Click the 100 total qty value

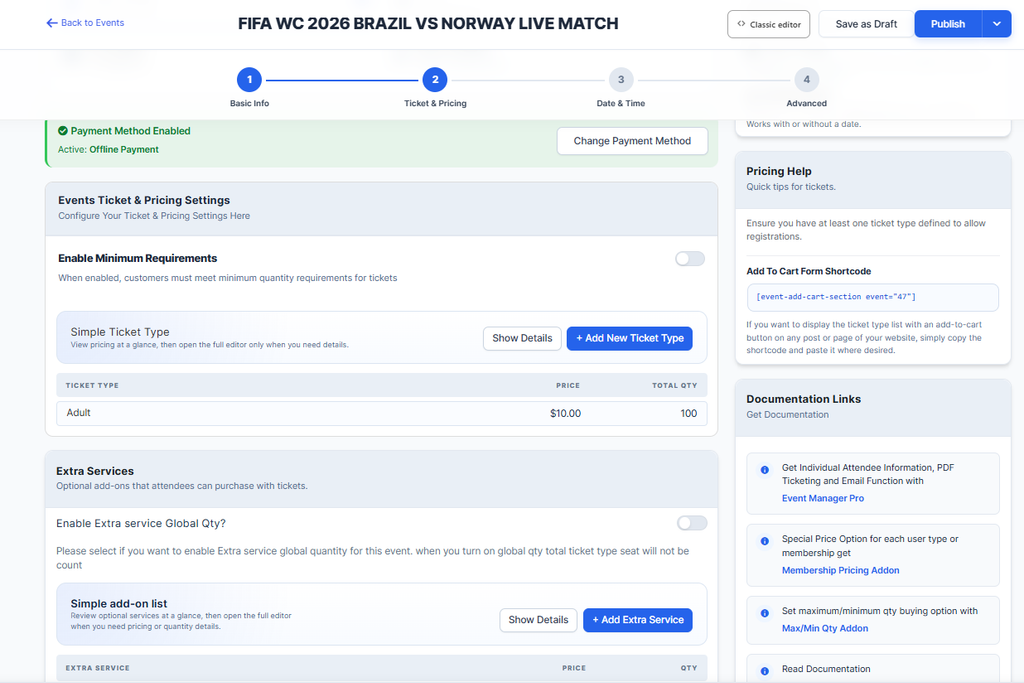pyautogui.click(x=688, y=413)
